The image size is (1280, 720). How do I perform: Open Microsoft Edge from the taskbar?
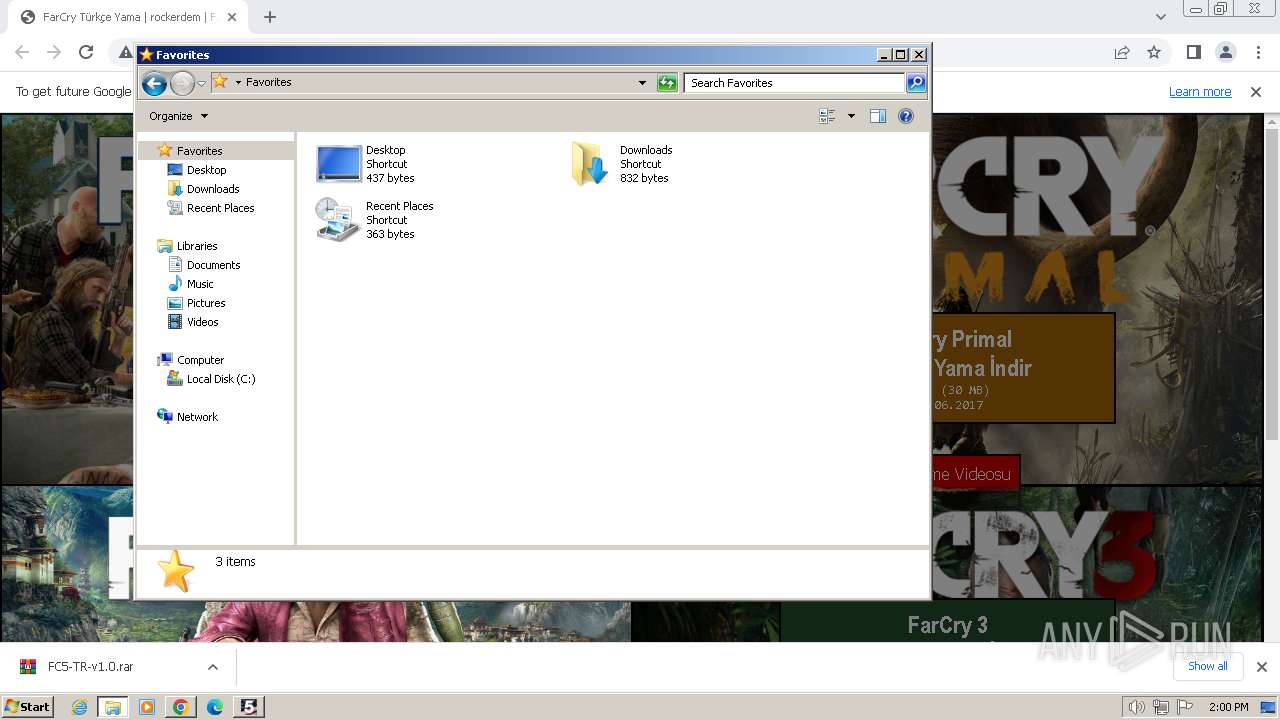pos(215,707)
